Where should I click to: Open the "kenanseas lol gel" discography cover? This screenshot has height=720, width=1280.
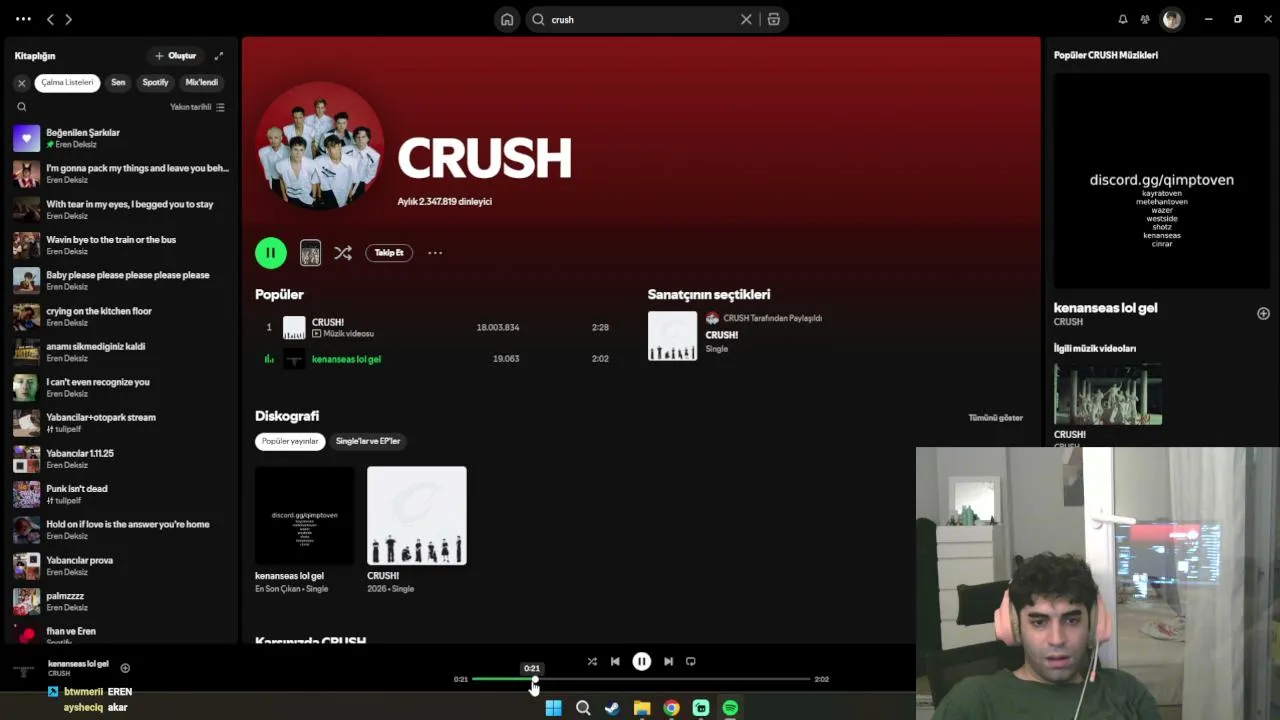coord(305,516)
